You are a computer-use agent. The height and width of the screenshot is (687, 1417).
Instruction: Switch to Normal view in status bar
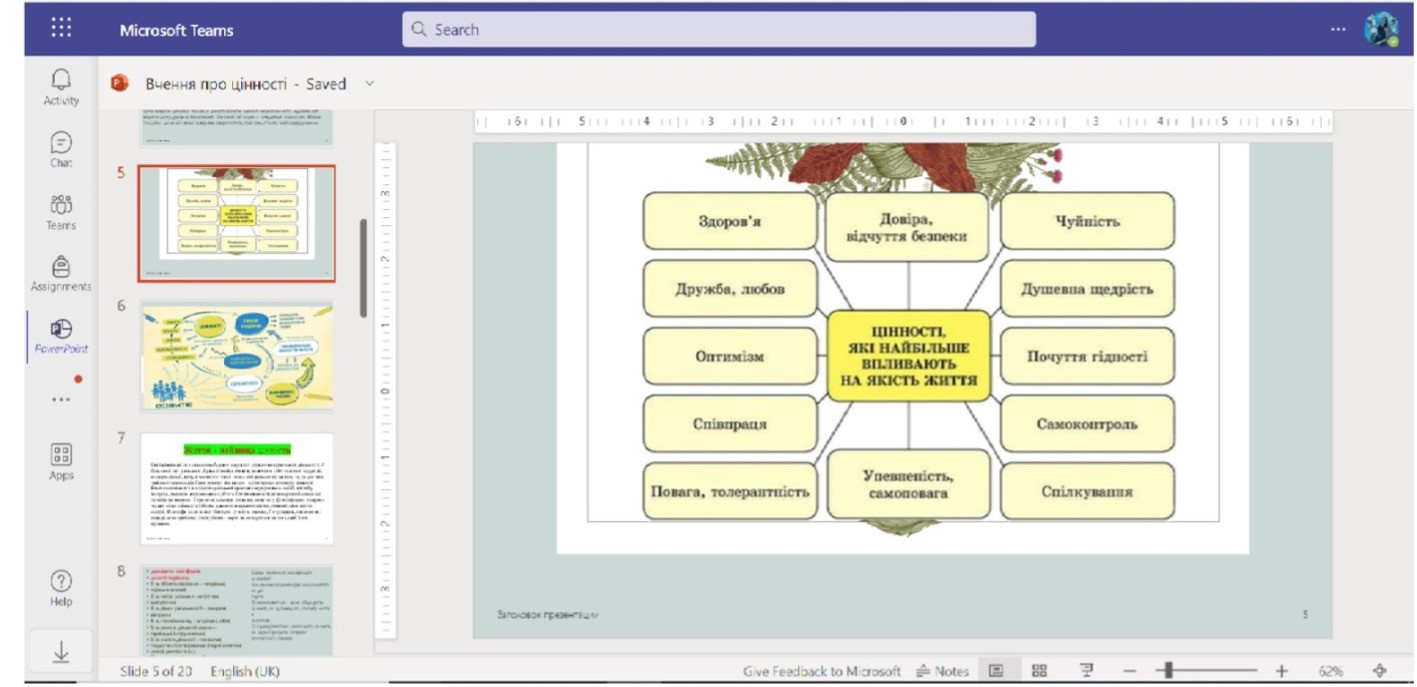996,671
